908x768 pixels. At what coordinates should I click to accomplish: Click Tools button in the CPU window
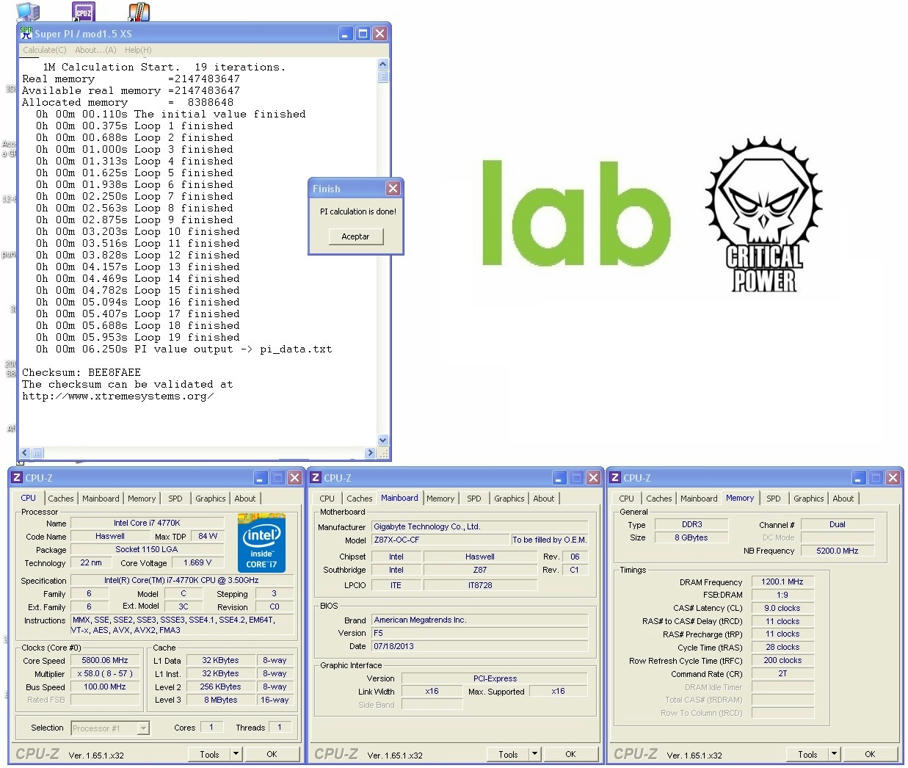(x=210, y=754)
